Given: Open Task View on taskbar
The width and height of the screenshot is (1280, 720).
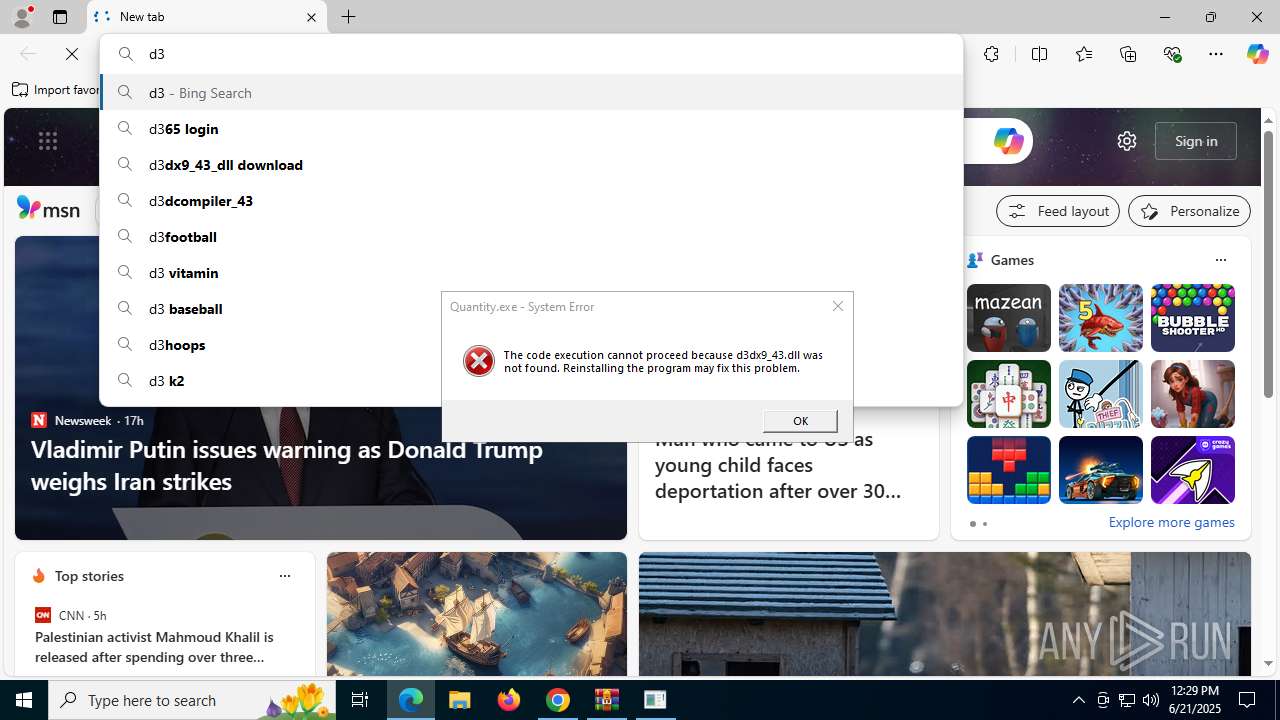Looking at the screenshot, I should (360, 700).
